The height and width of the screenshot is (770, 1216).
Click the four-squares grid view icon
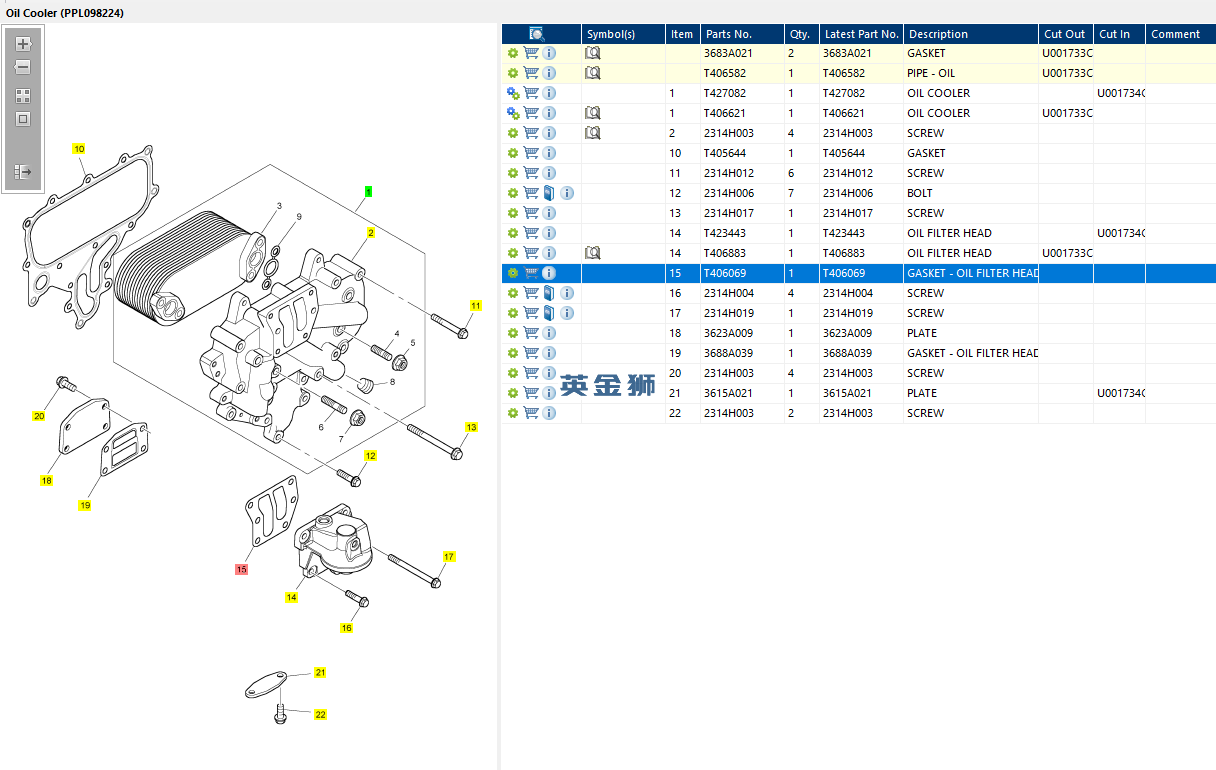pos(23,96)
